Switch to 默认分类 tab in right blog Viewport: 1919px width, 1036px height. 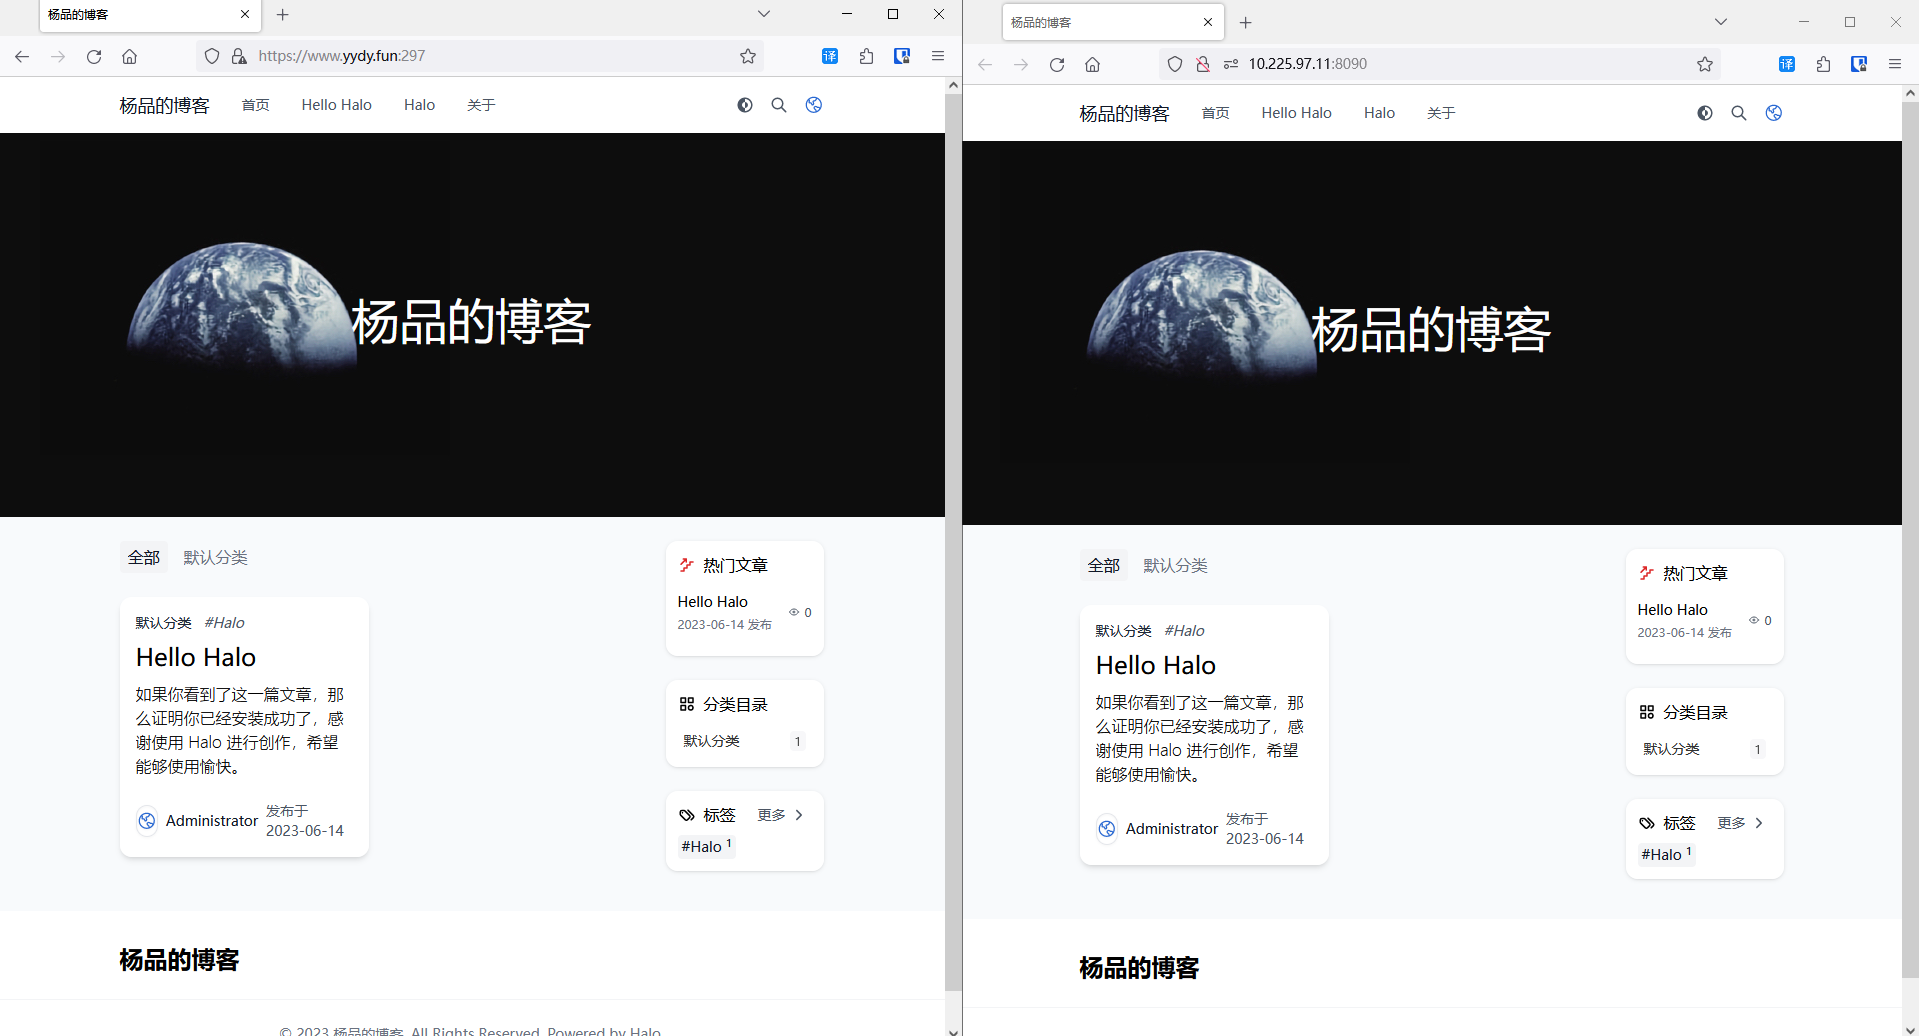click(x=1176, y=565)
